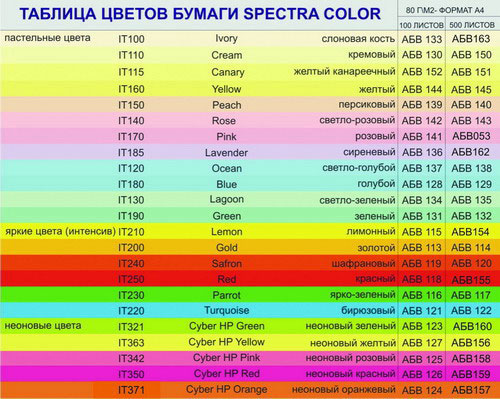Click the color name 'Gold'

click(227, 248)
